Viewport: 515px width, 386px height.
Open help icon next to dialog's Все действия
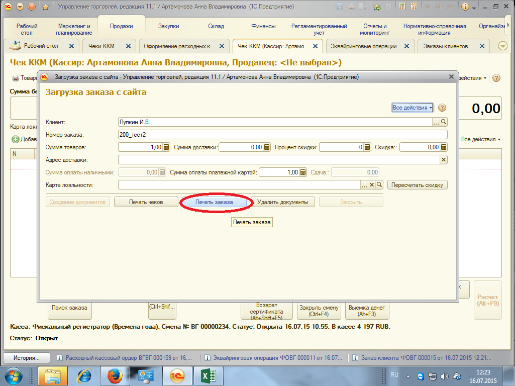[442, 108]
